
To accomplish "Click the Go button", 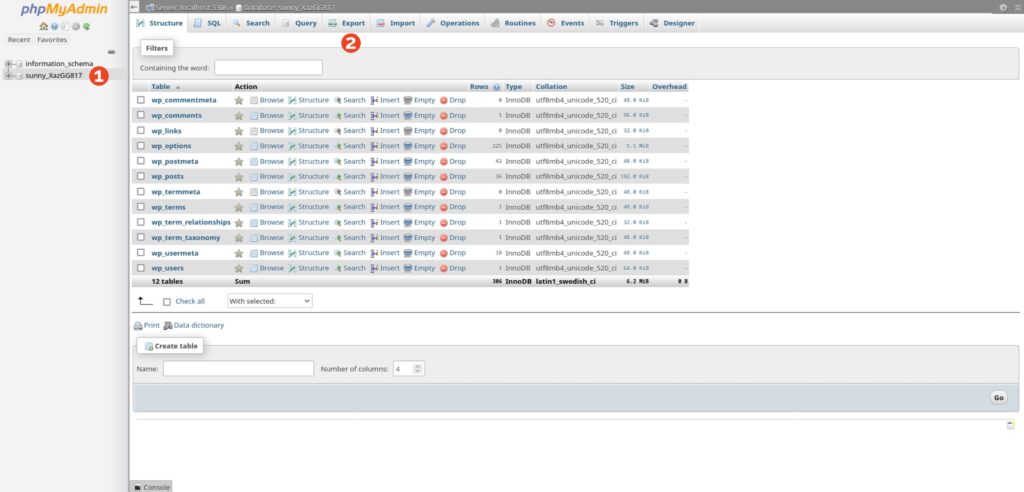I will pyautogui.click(x=999, y=397).
